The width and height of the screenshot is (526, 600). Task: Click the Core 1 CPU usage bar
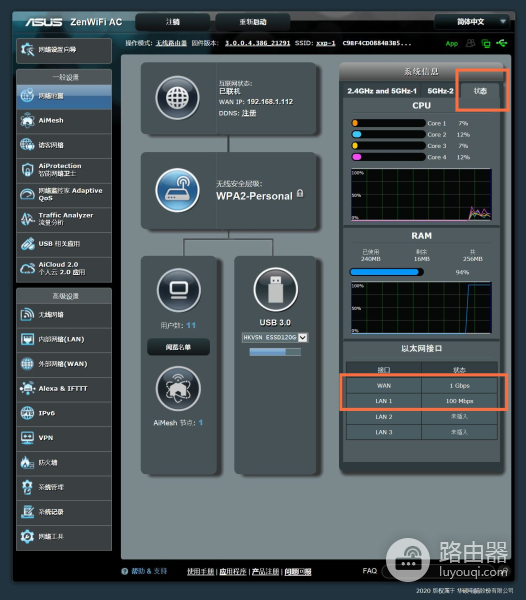point(388,123)
